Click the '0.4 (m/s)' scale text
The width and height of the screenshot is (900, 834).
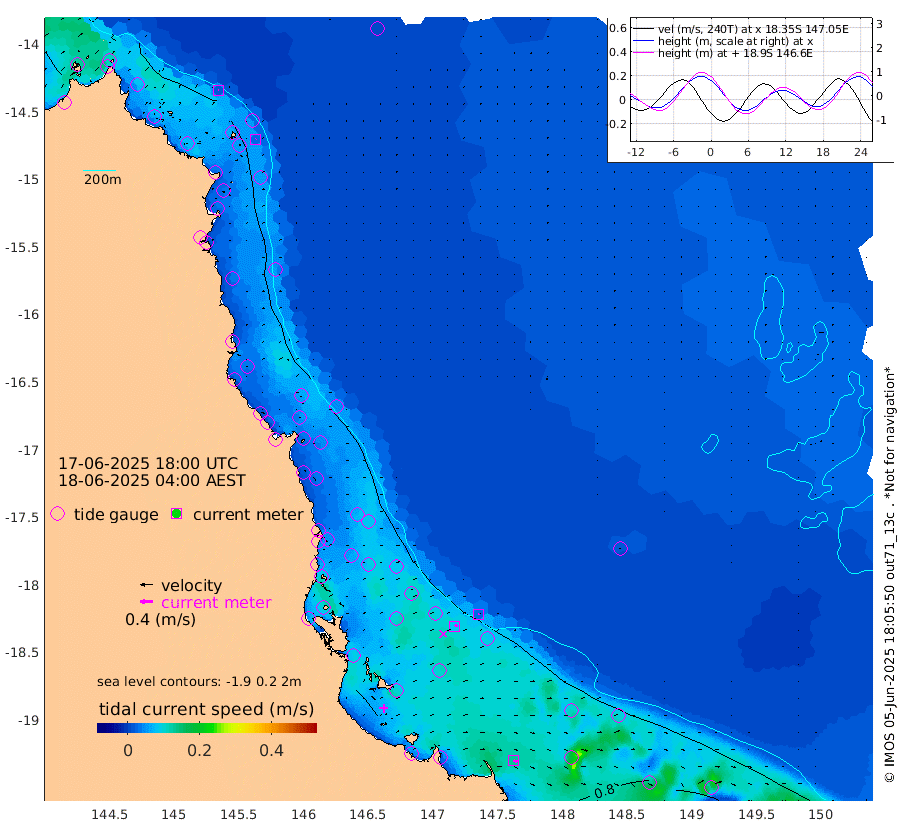pos(160,619)
